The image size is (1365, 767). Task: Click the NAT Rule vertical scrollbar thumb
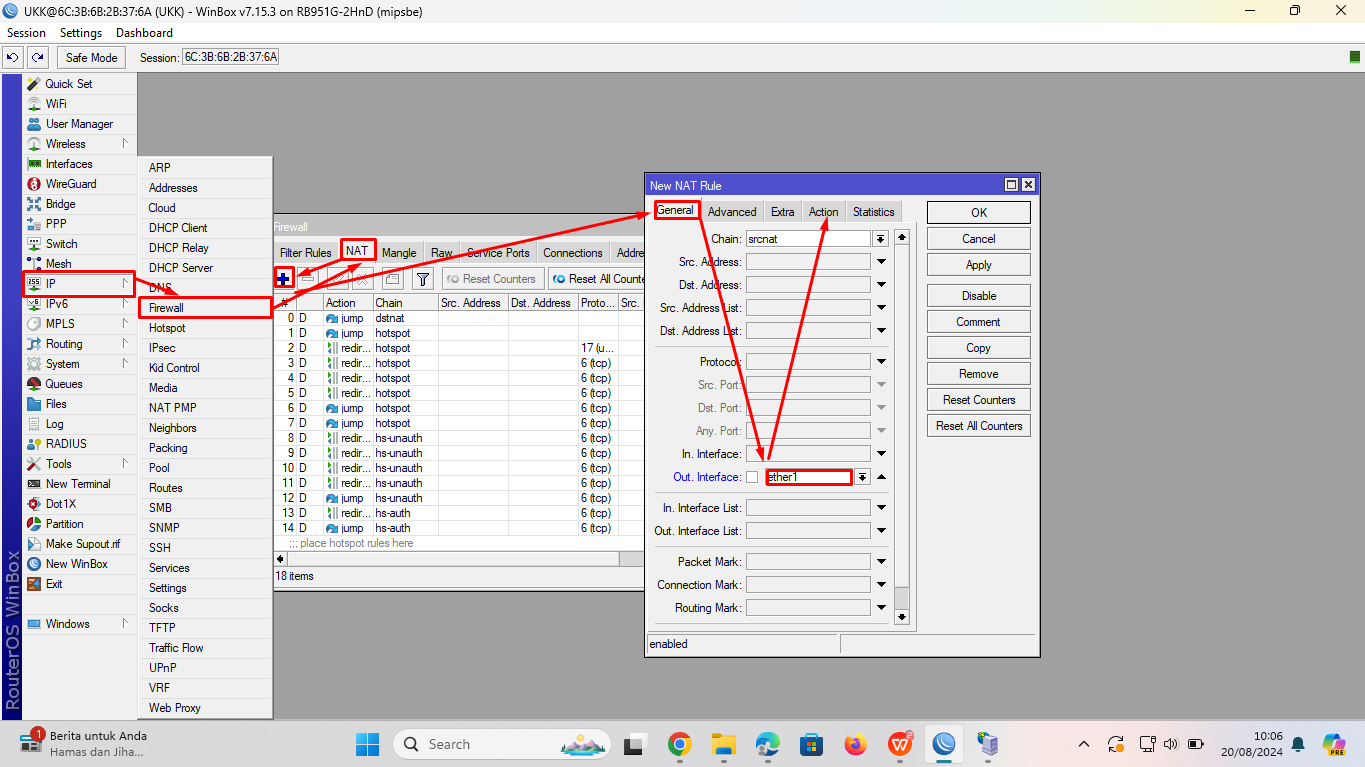click(x=902, y=415)
